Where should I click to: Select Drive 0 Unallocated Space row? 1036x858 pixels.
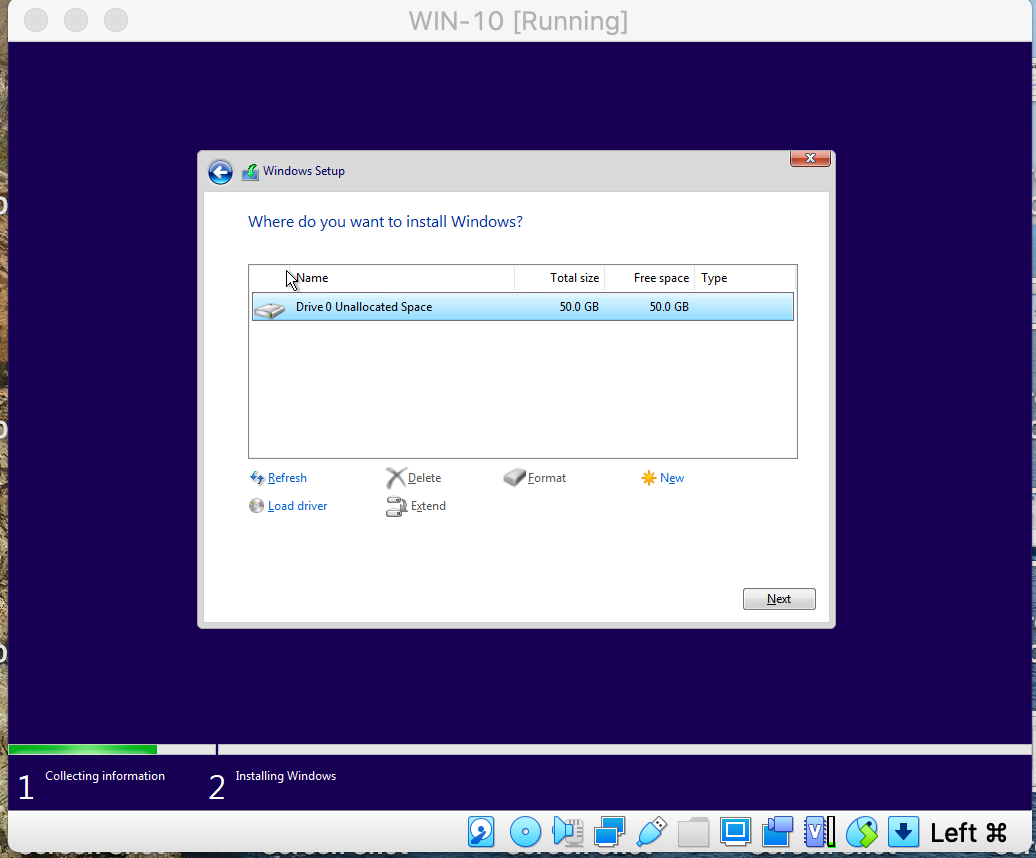[523, 306]
